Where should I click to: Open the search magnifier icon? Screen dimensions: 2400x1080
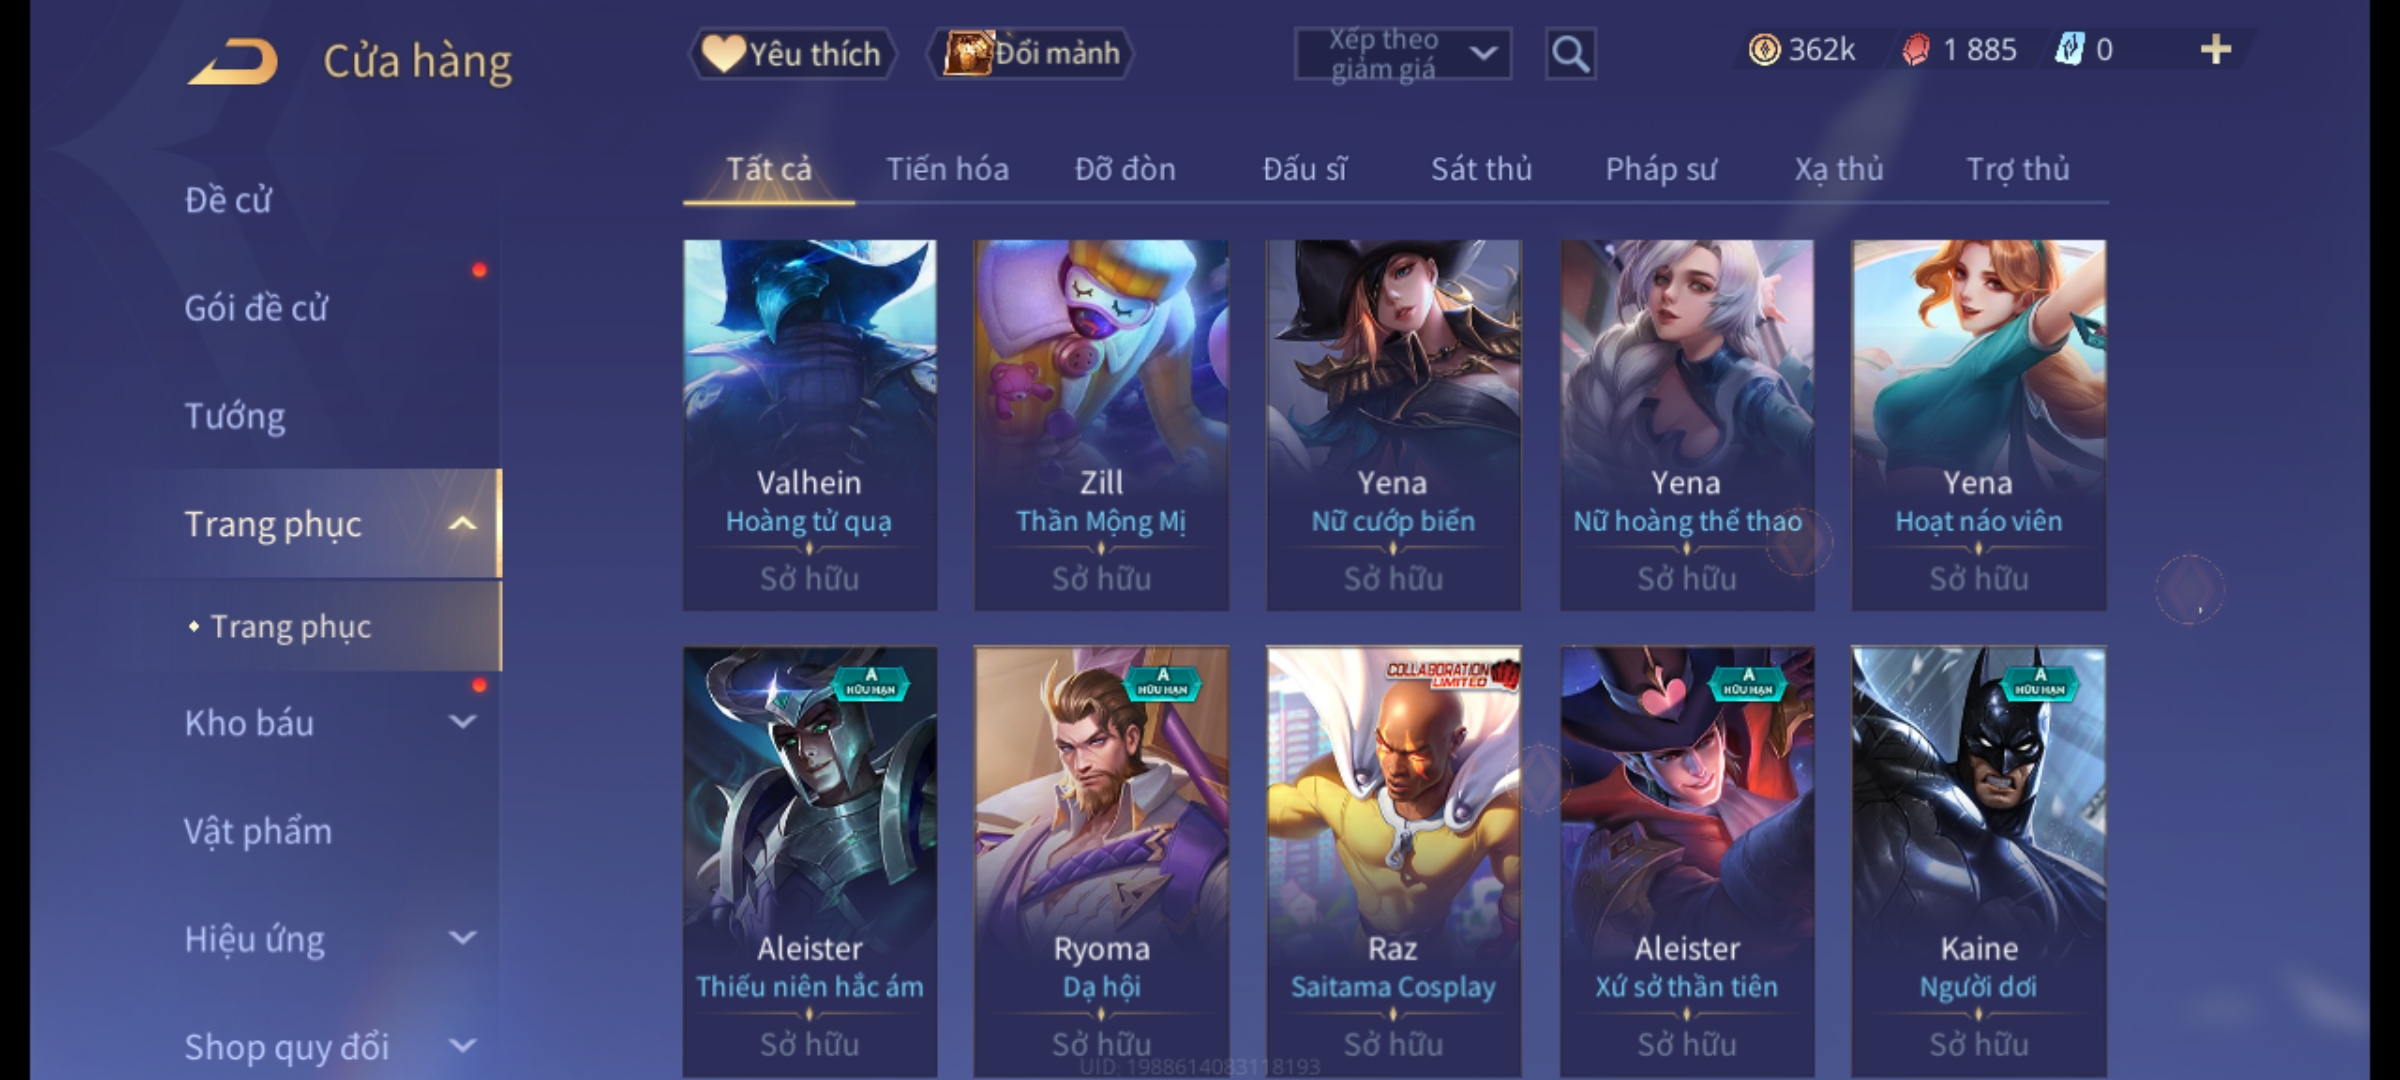point(1570,54)
